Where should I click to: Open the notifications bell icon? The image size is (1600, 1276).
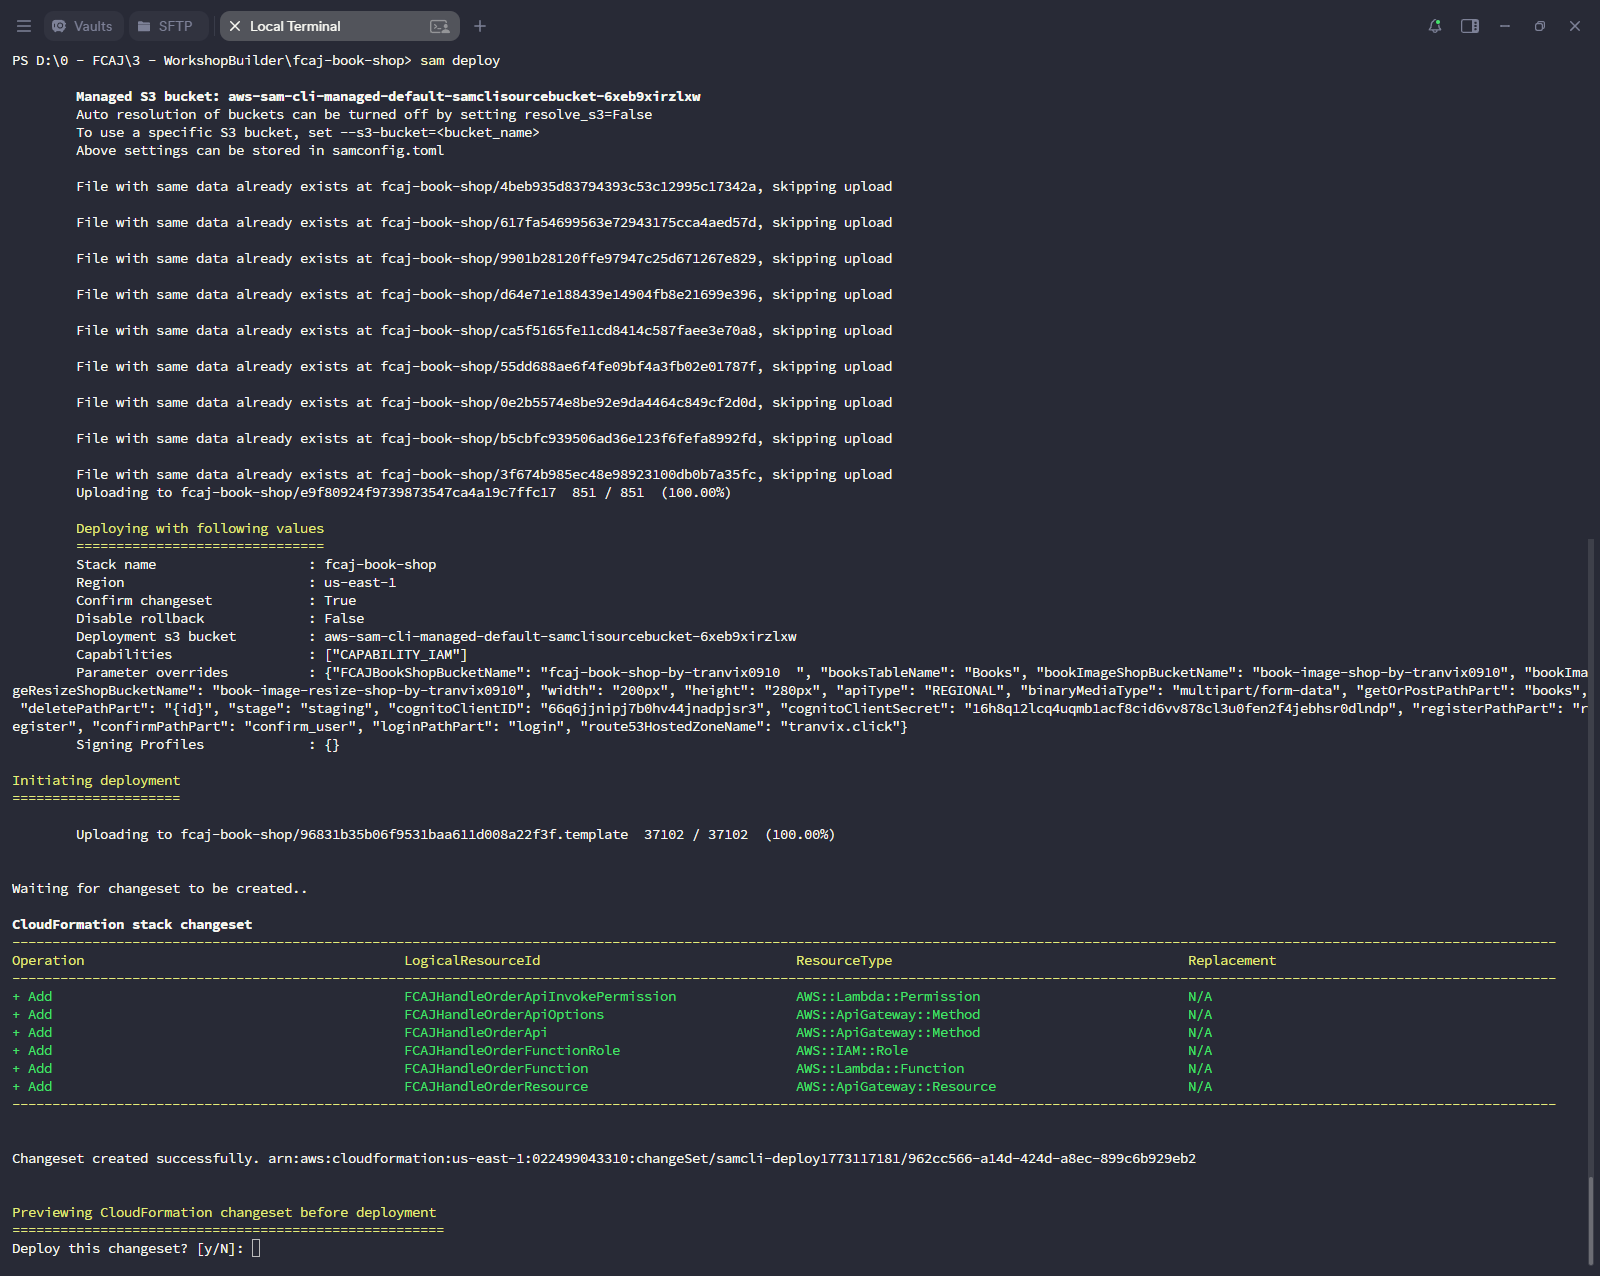[x=1435, y=26]
